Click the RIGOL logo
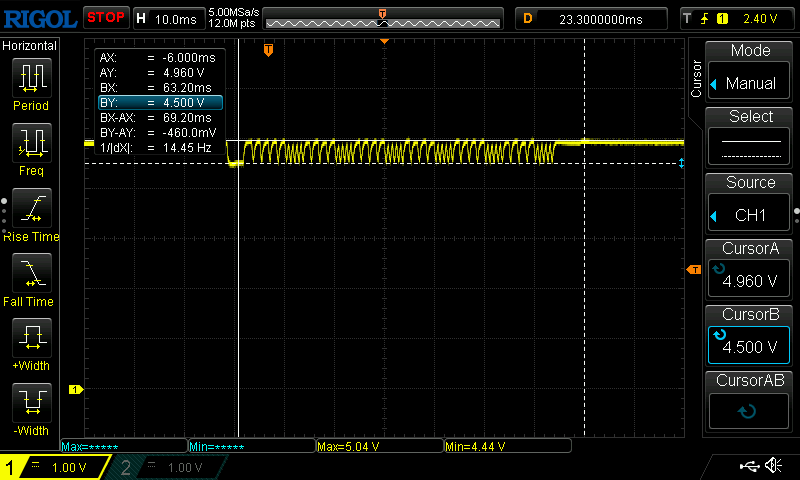 point(40,19)
